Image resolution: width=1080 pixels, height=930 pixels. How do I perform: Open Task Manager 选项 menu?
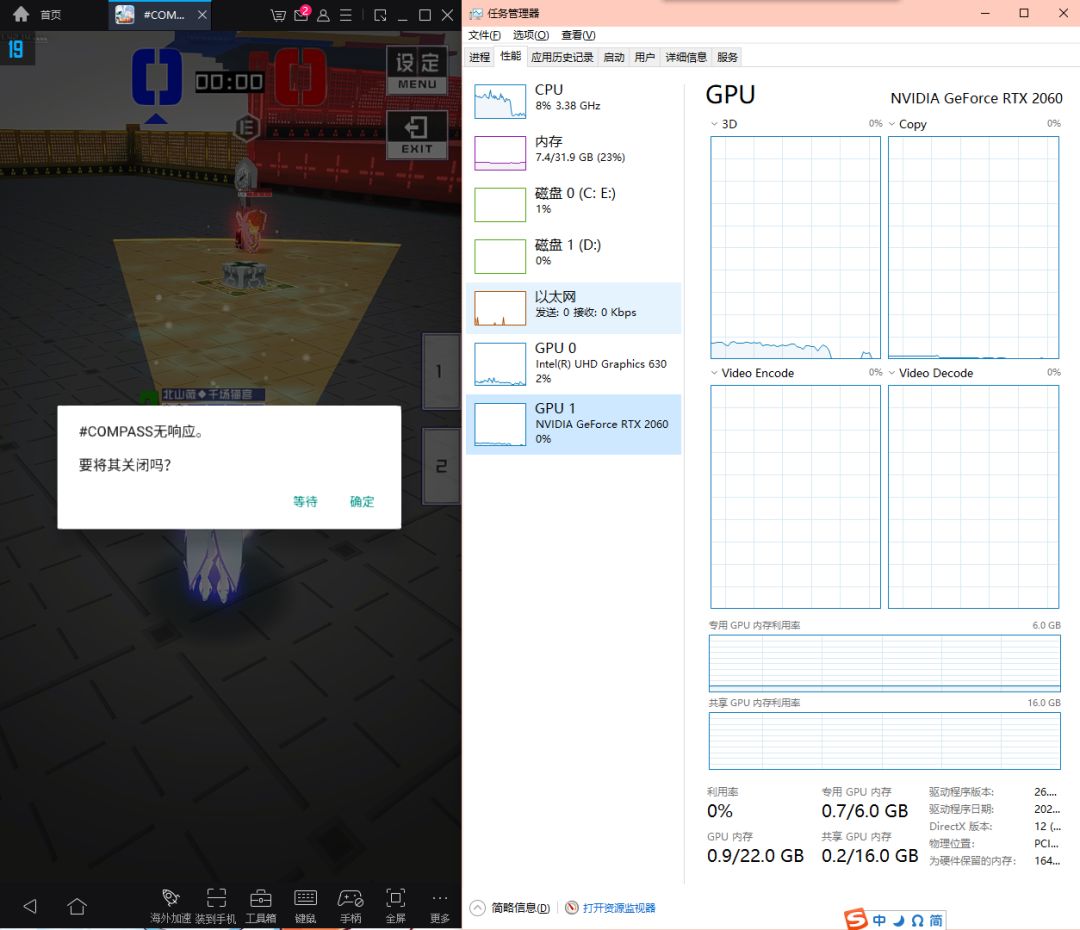(x=530, y=35)
